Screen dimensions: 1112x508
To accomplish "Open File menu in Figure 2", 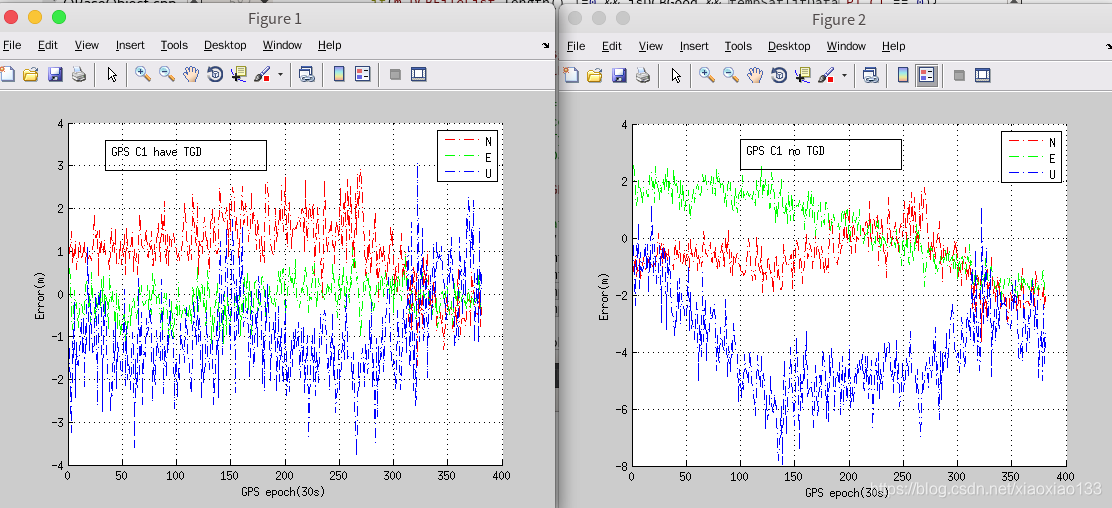I will coord(576,45).
